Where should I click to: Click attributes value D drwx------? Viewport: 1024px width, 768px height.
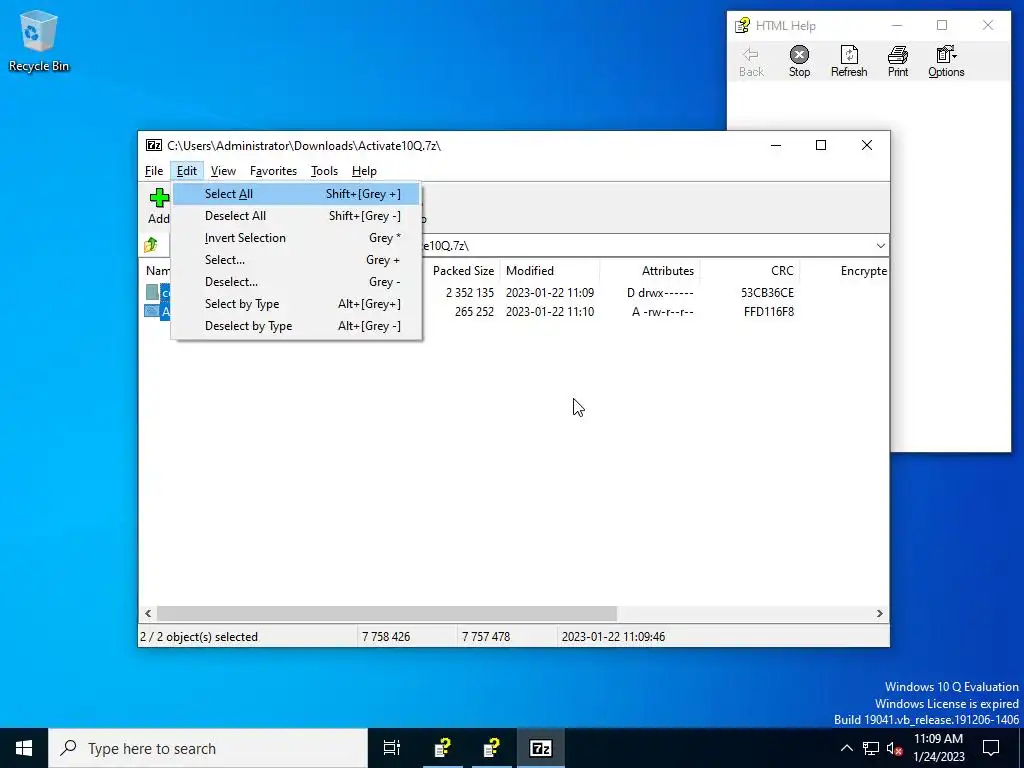(x=660, y=293)
